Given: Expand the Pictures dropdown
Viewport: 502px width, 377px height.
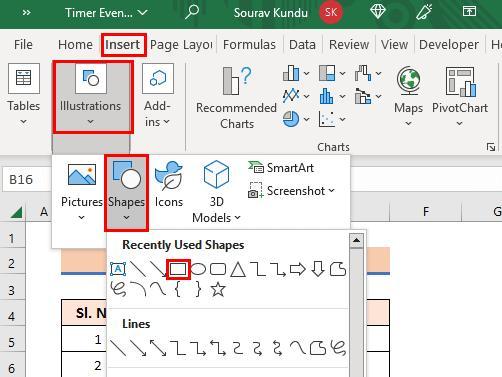Looking at the screenshot, I should click(82, 193).
